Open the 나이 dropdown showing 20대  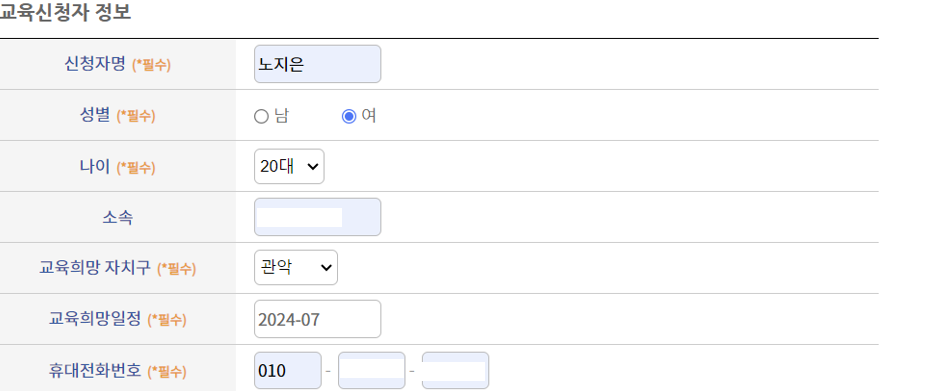point(289,166)
